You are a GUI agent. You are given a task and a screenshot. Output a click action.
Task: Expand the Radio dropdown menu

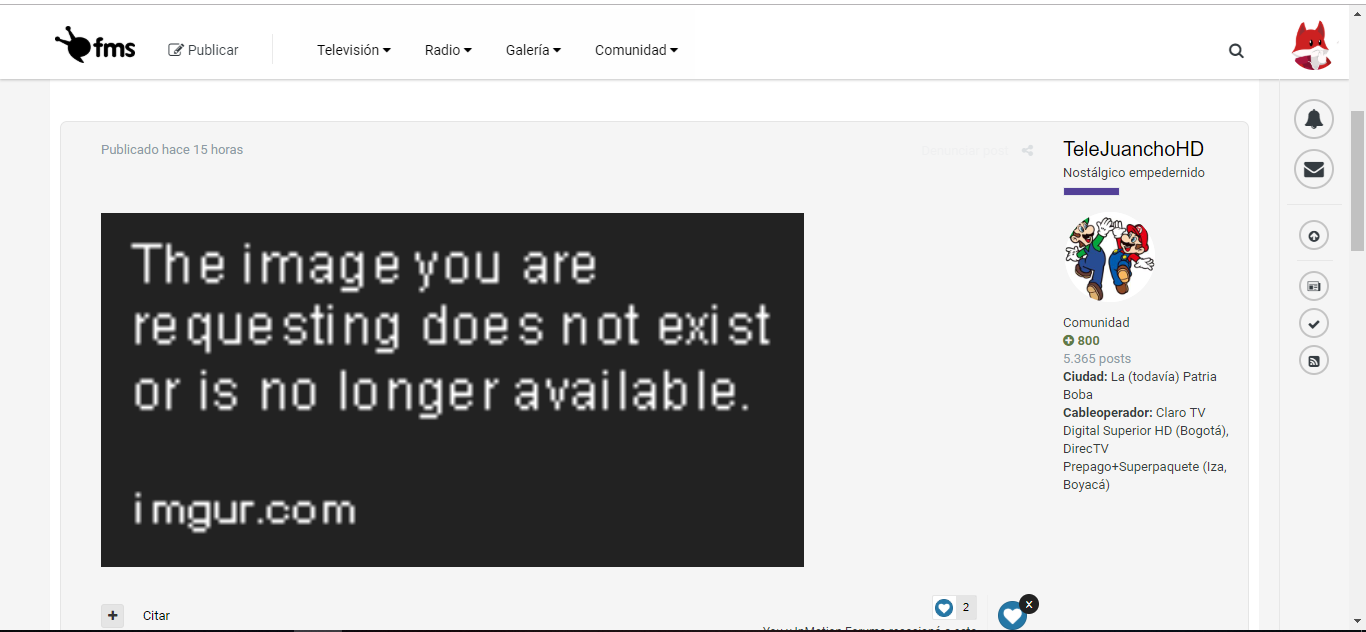tap(447, 50)
